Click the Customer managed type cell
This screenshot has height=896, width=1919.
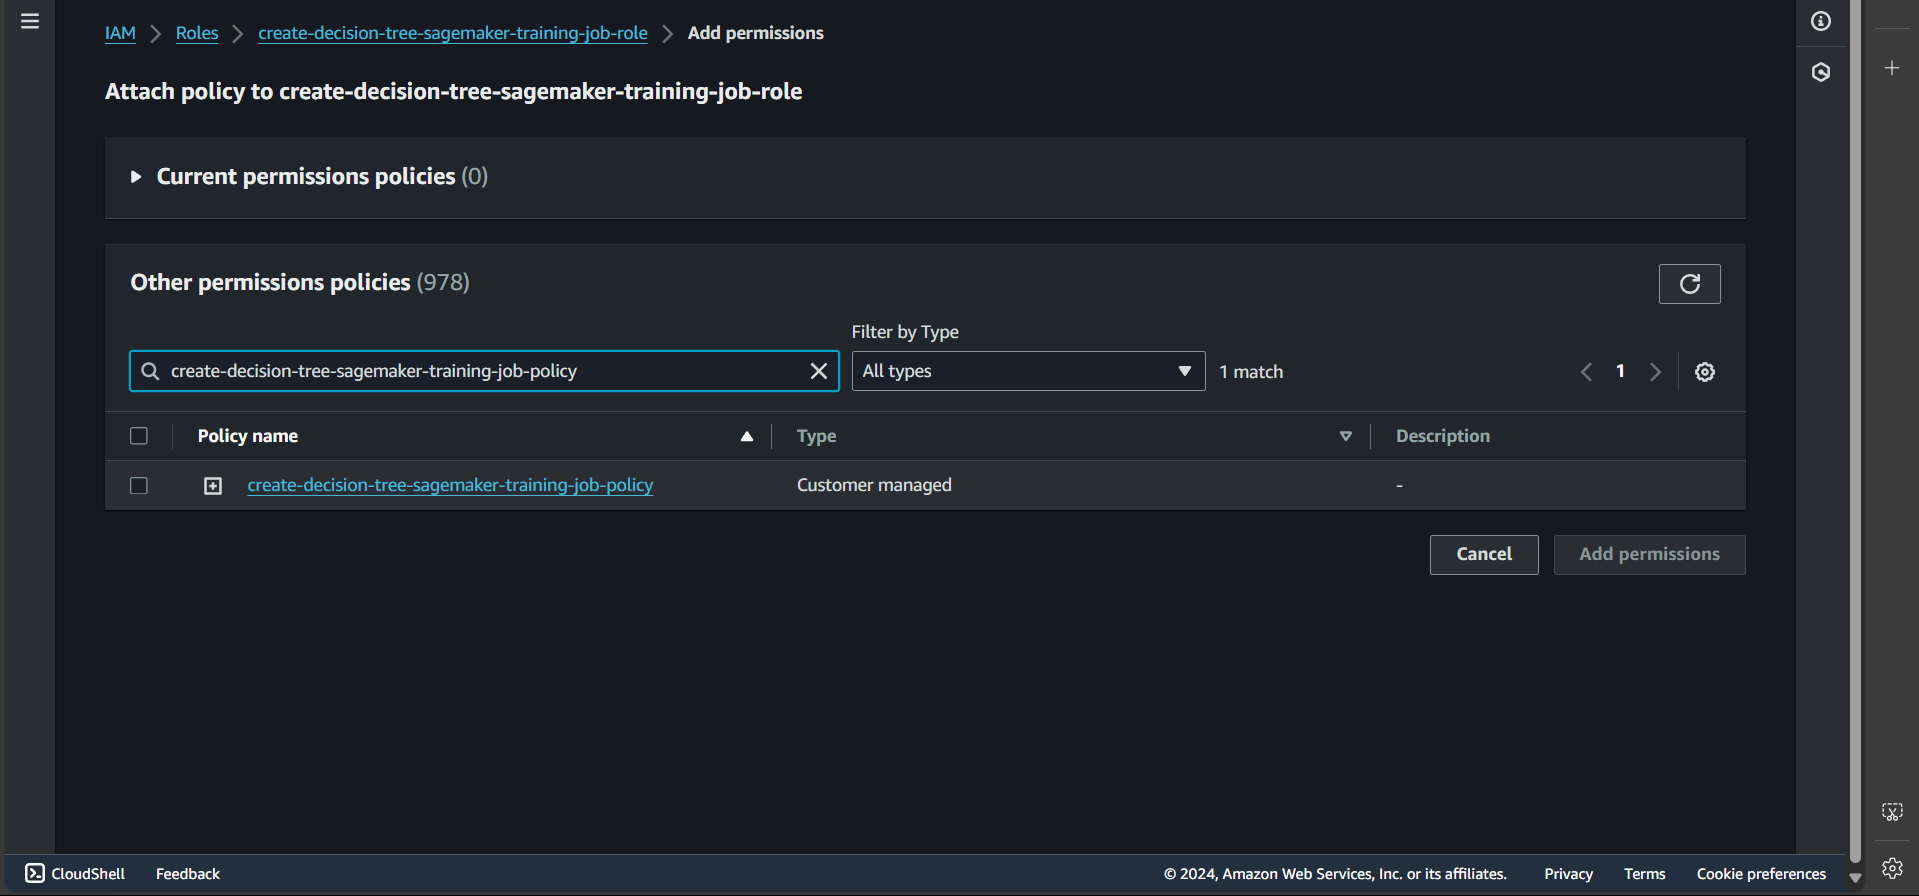pos(874,485)
